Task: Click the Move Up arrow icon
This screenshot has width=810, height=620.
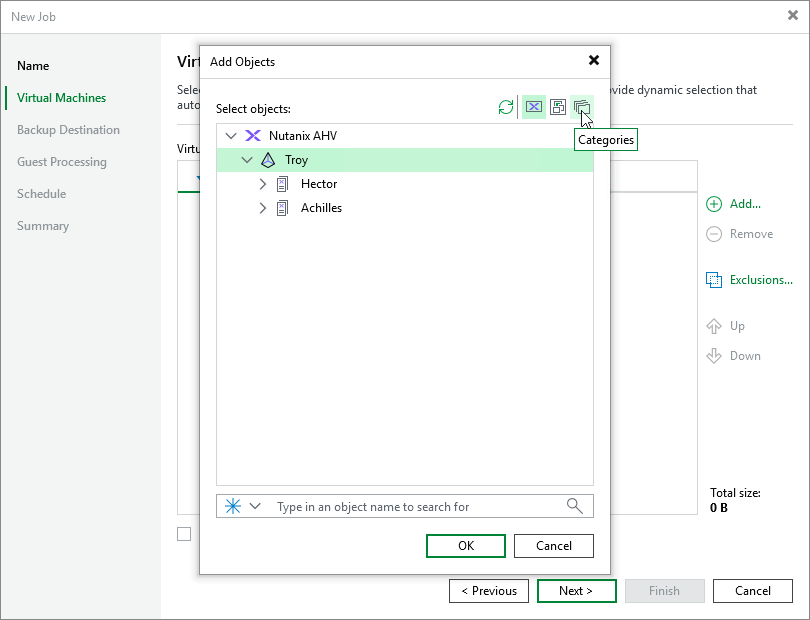Action: point(714,326)
